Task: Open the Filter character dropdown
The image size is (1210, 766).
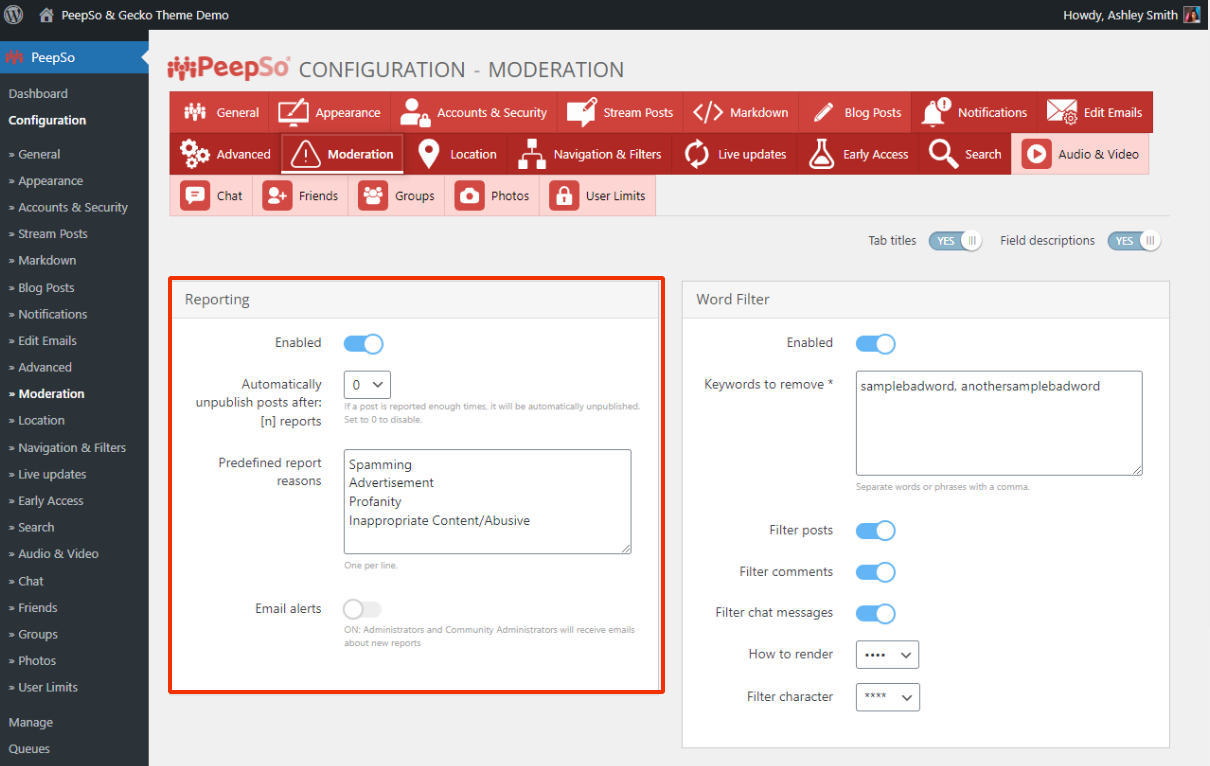Action: (x=887, y=697)
